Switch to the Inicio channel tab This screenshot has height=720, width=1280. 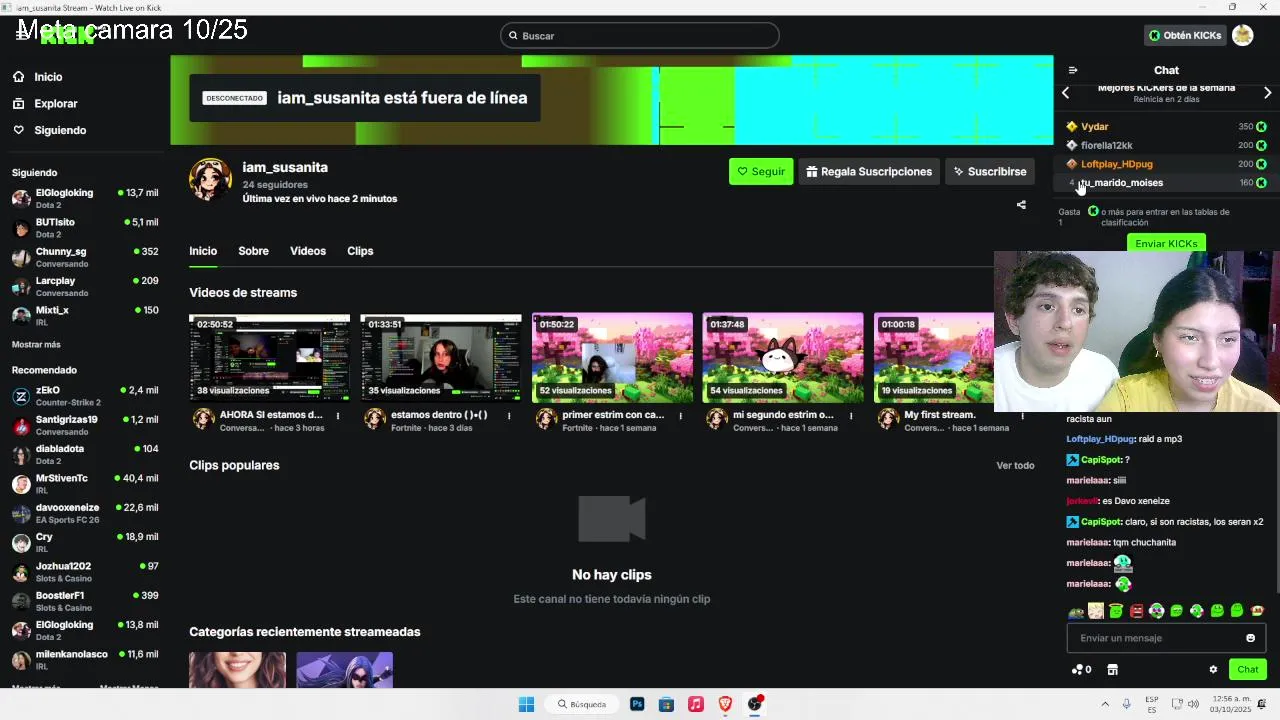click(203, 251)
